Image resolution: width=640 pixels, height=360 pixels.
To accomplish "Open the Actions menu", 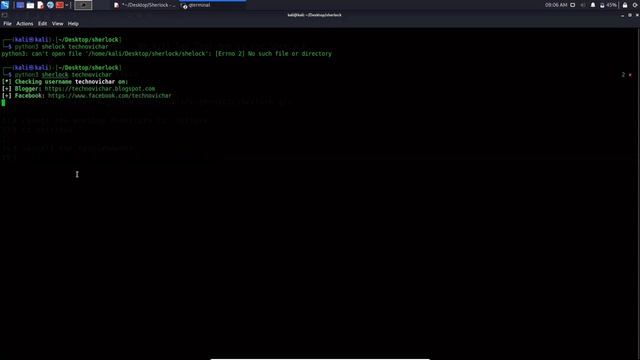I will point(24,24).
